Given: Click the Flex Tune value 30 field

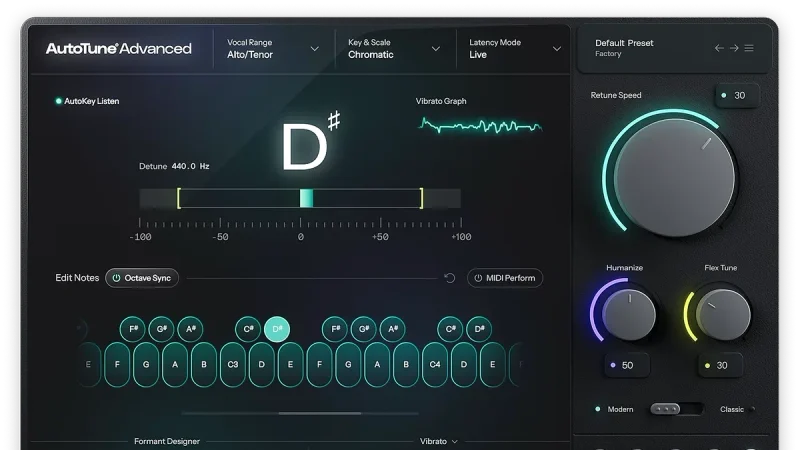Looking at the screenshot, I should pyautogui.click(x=721, y=365).
